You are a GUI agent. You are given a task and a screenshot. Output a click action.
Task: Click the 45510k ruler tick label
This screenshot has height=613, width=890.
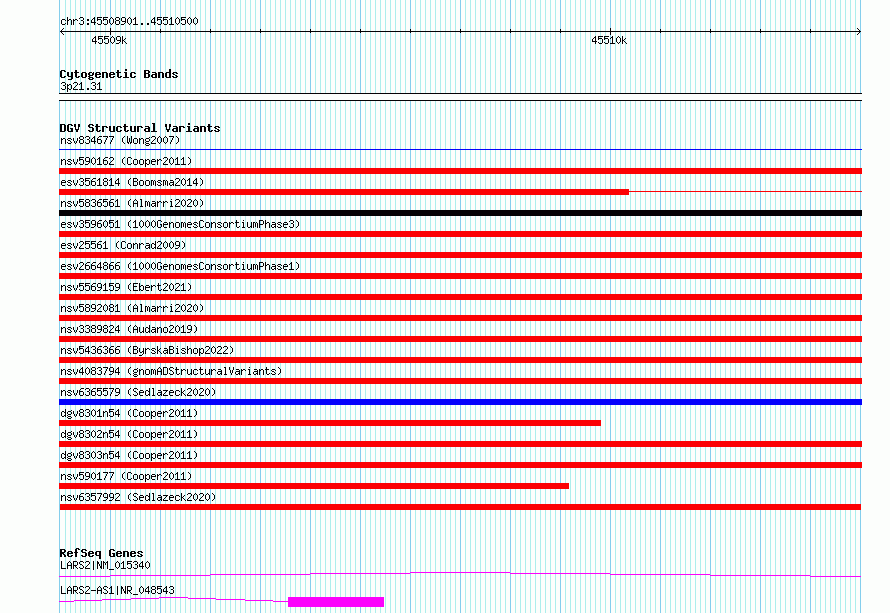point(609,40)
